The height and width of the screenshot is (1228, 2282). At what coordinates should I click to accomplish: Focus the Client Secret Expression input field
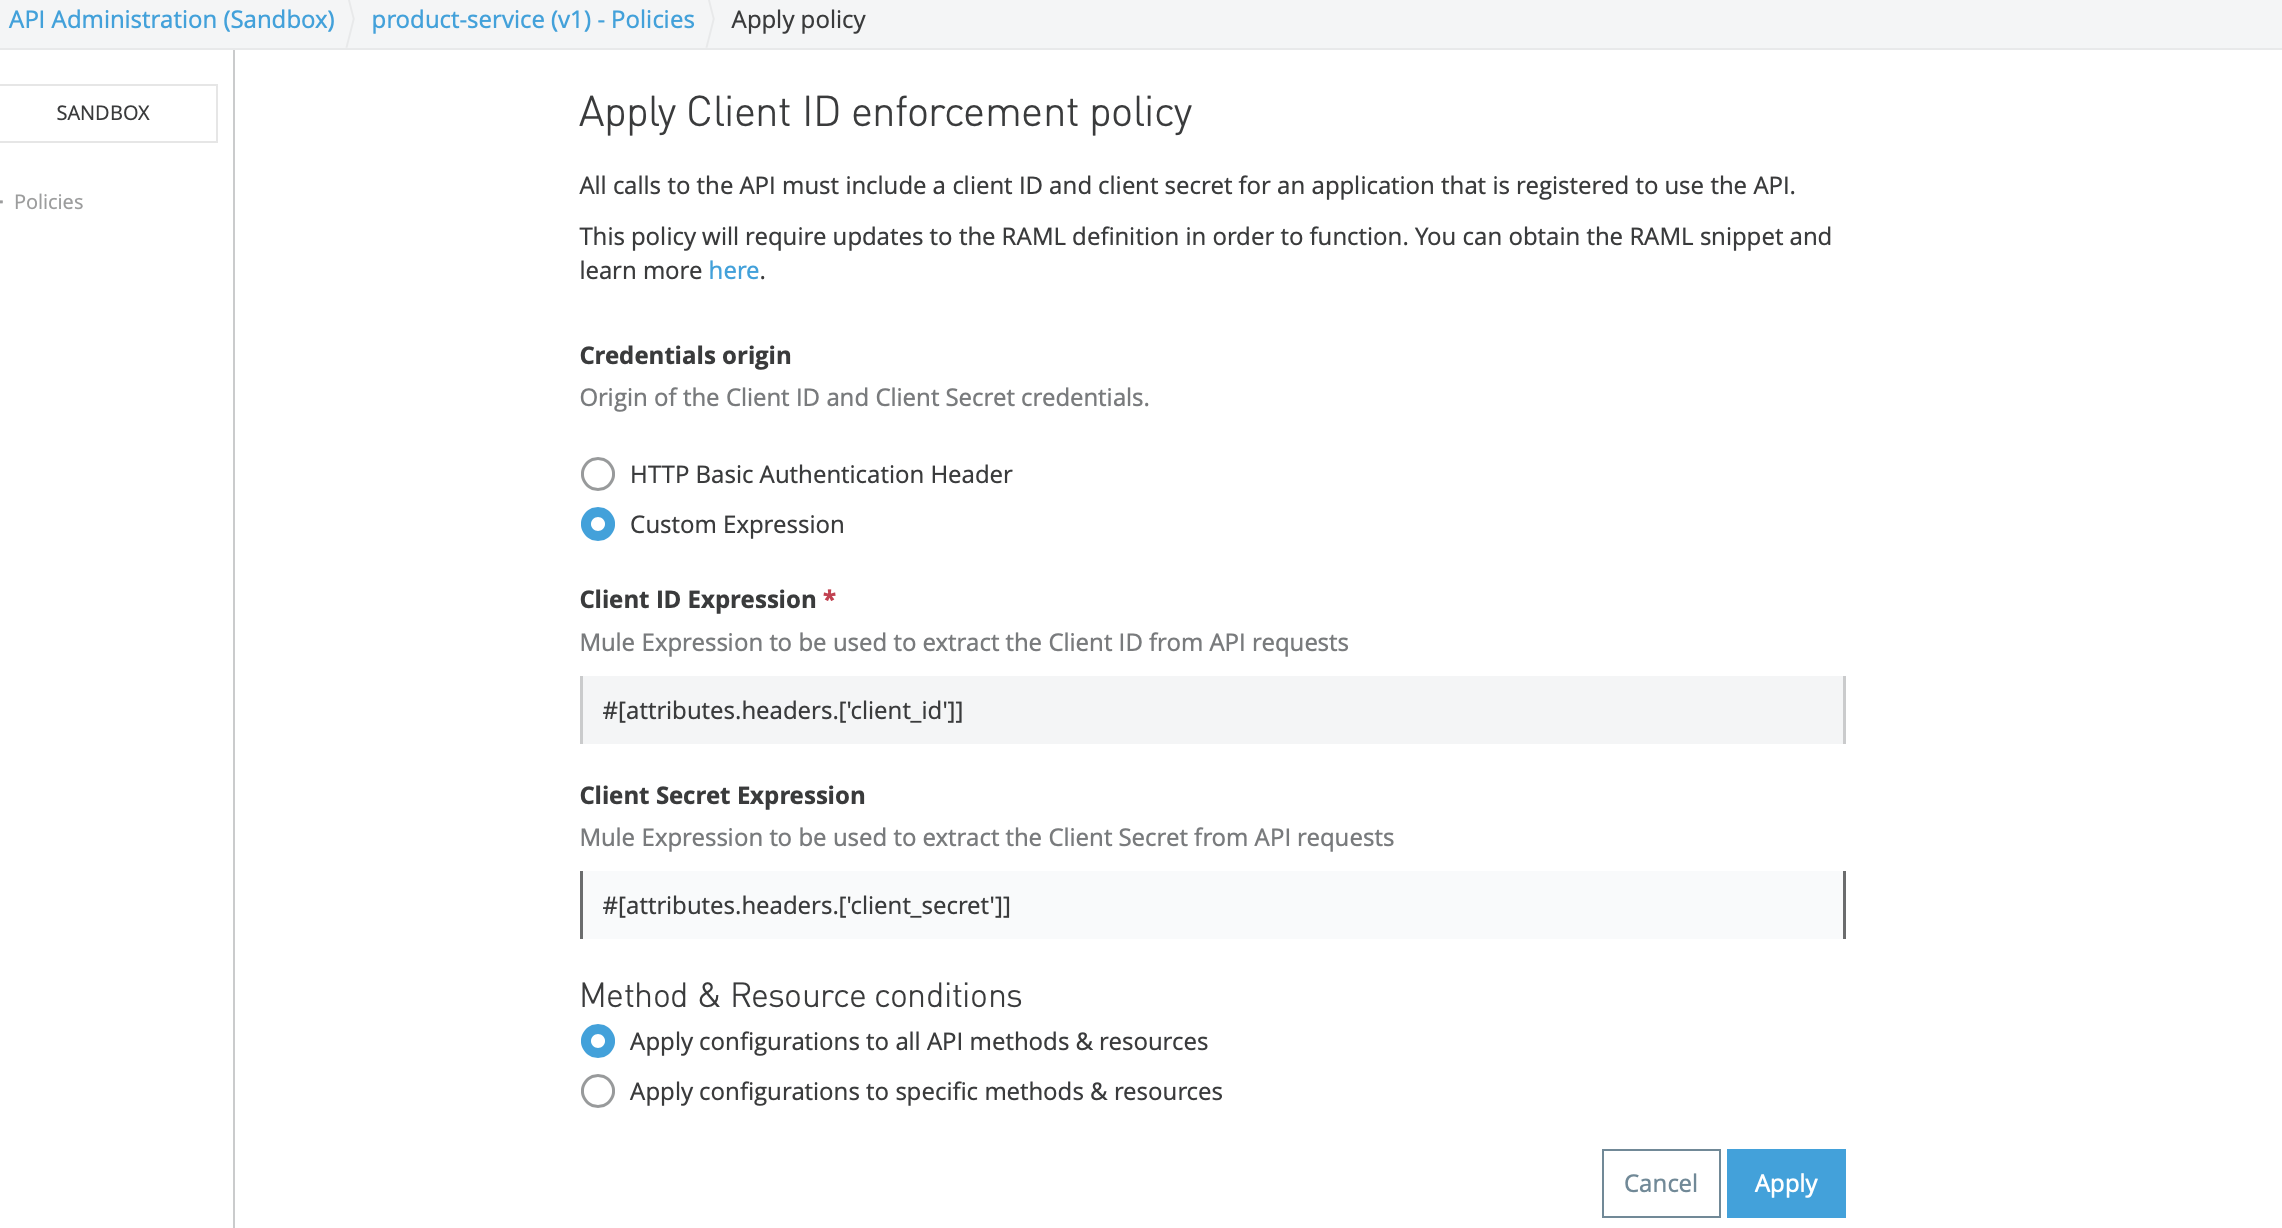[x=1212, y=905]
